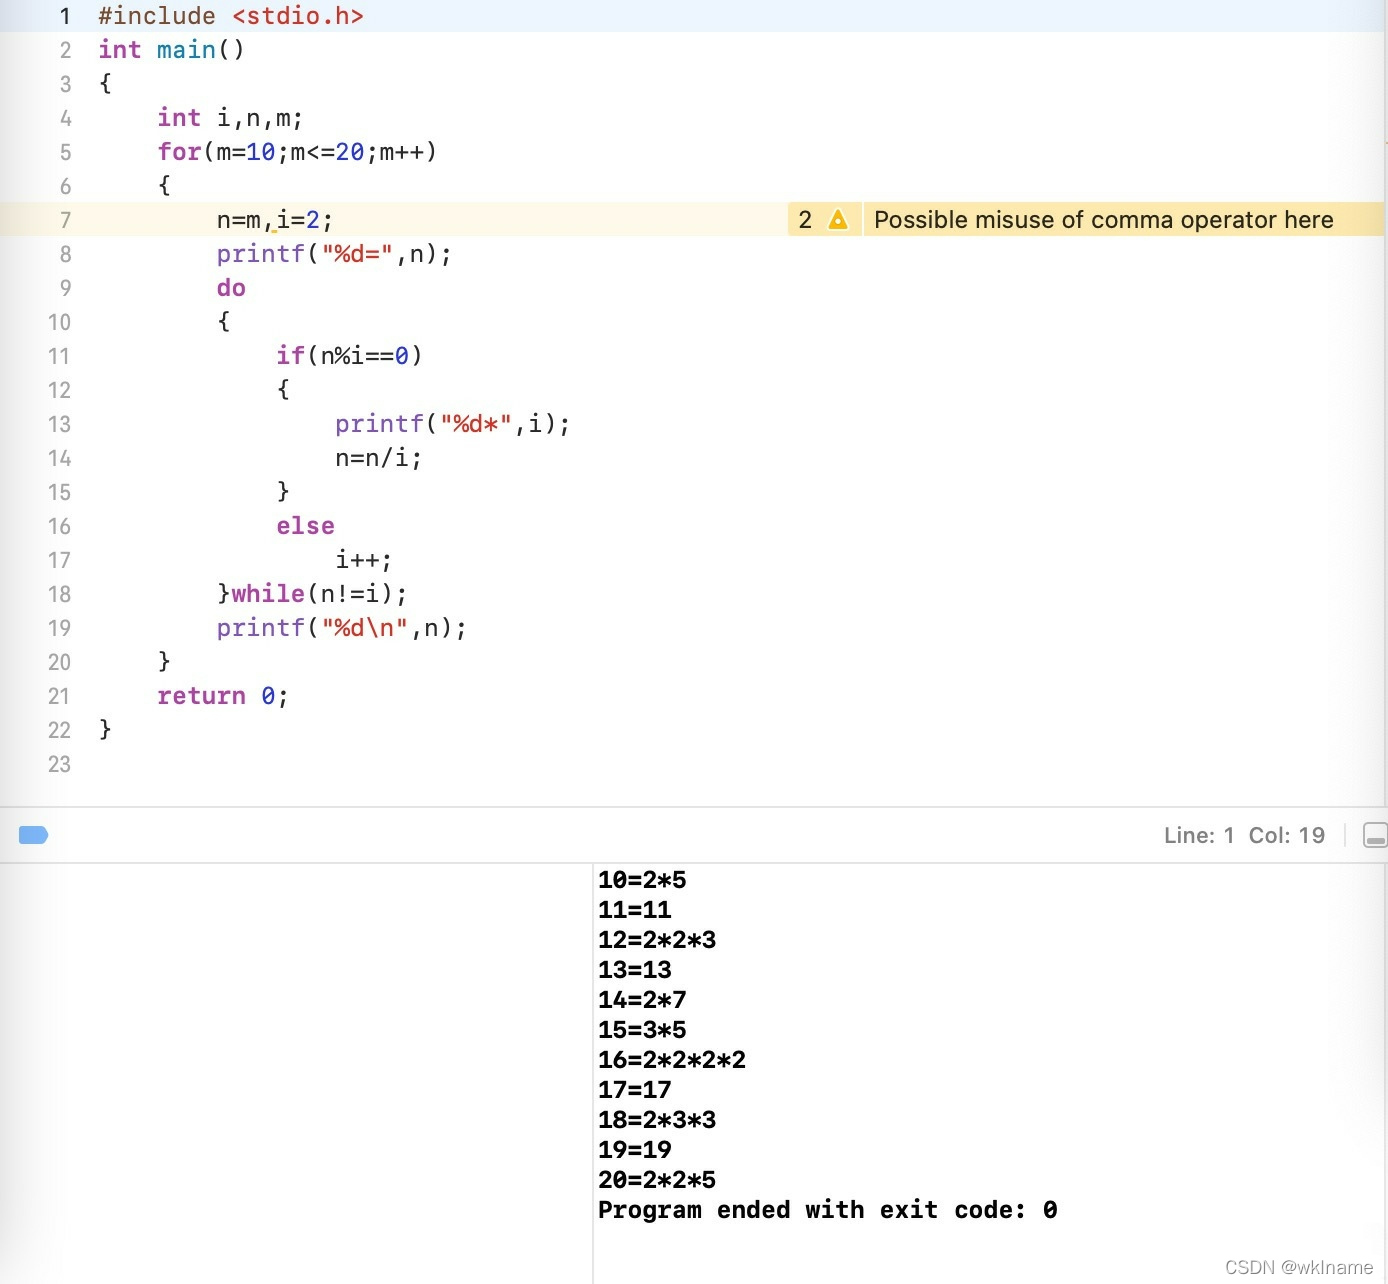The image size is (1388, 1284).
Task: Click 'return 0;' on line 21
Action: (x=223, y=696)
